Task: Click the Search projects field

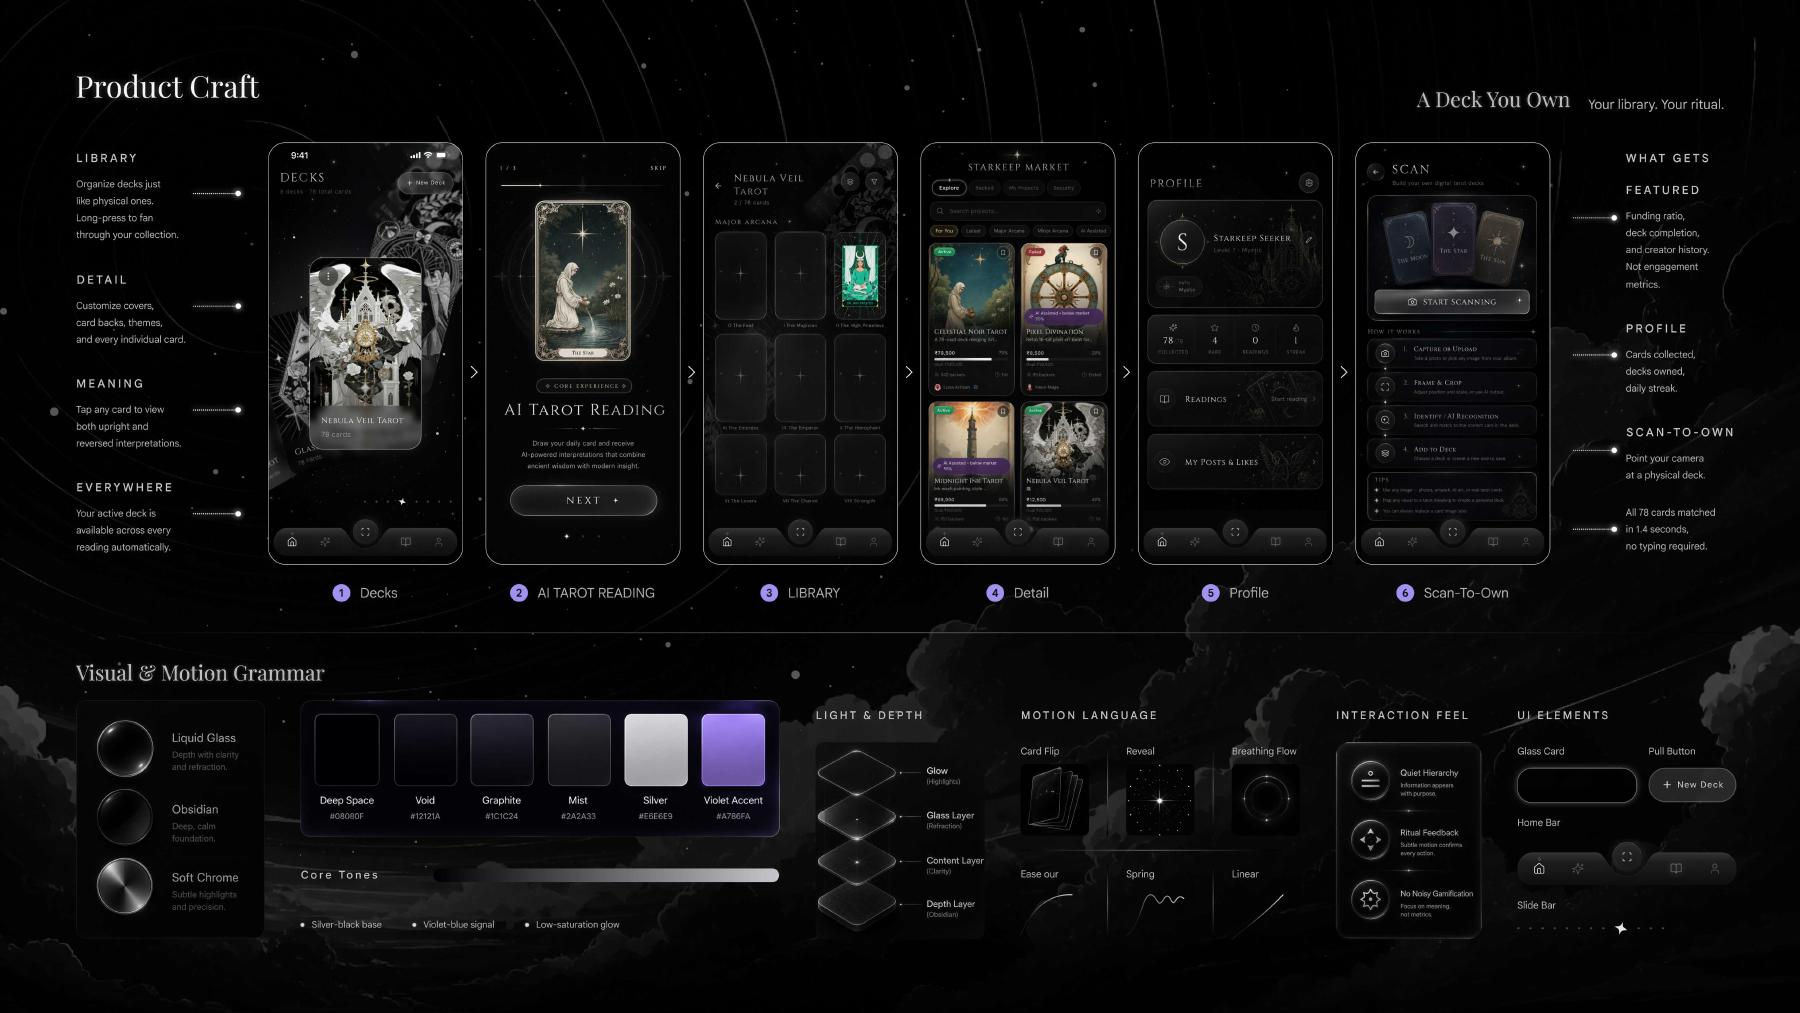Action: point(1018,211)
